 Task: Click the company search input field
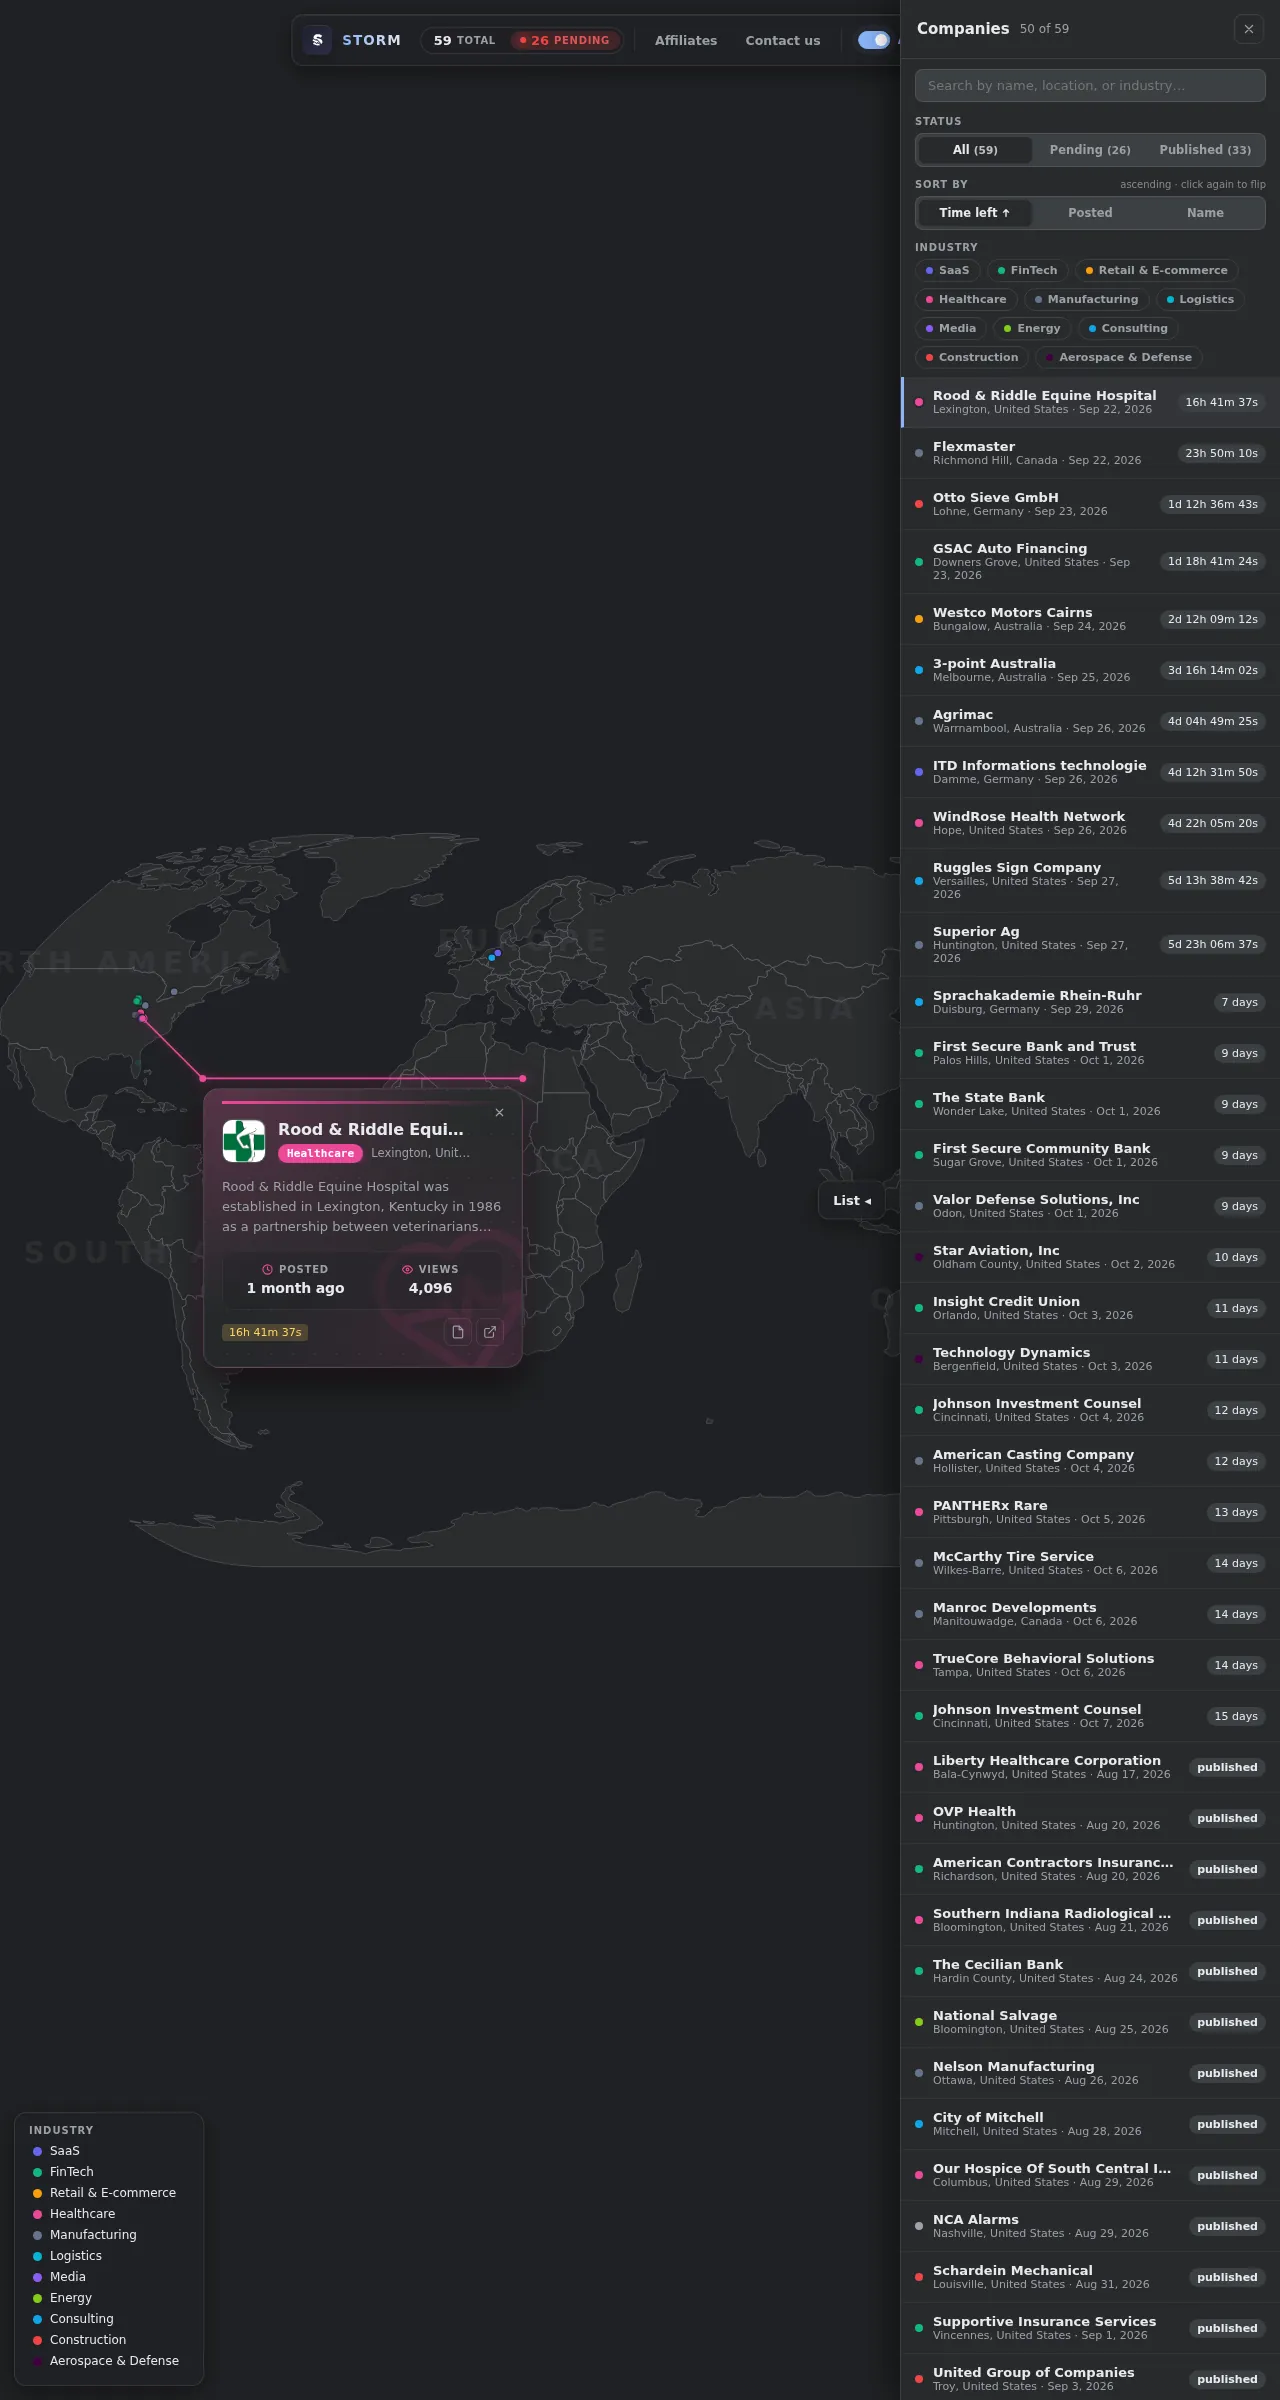pyautogui.click(x=1090, y=85)
